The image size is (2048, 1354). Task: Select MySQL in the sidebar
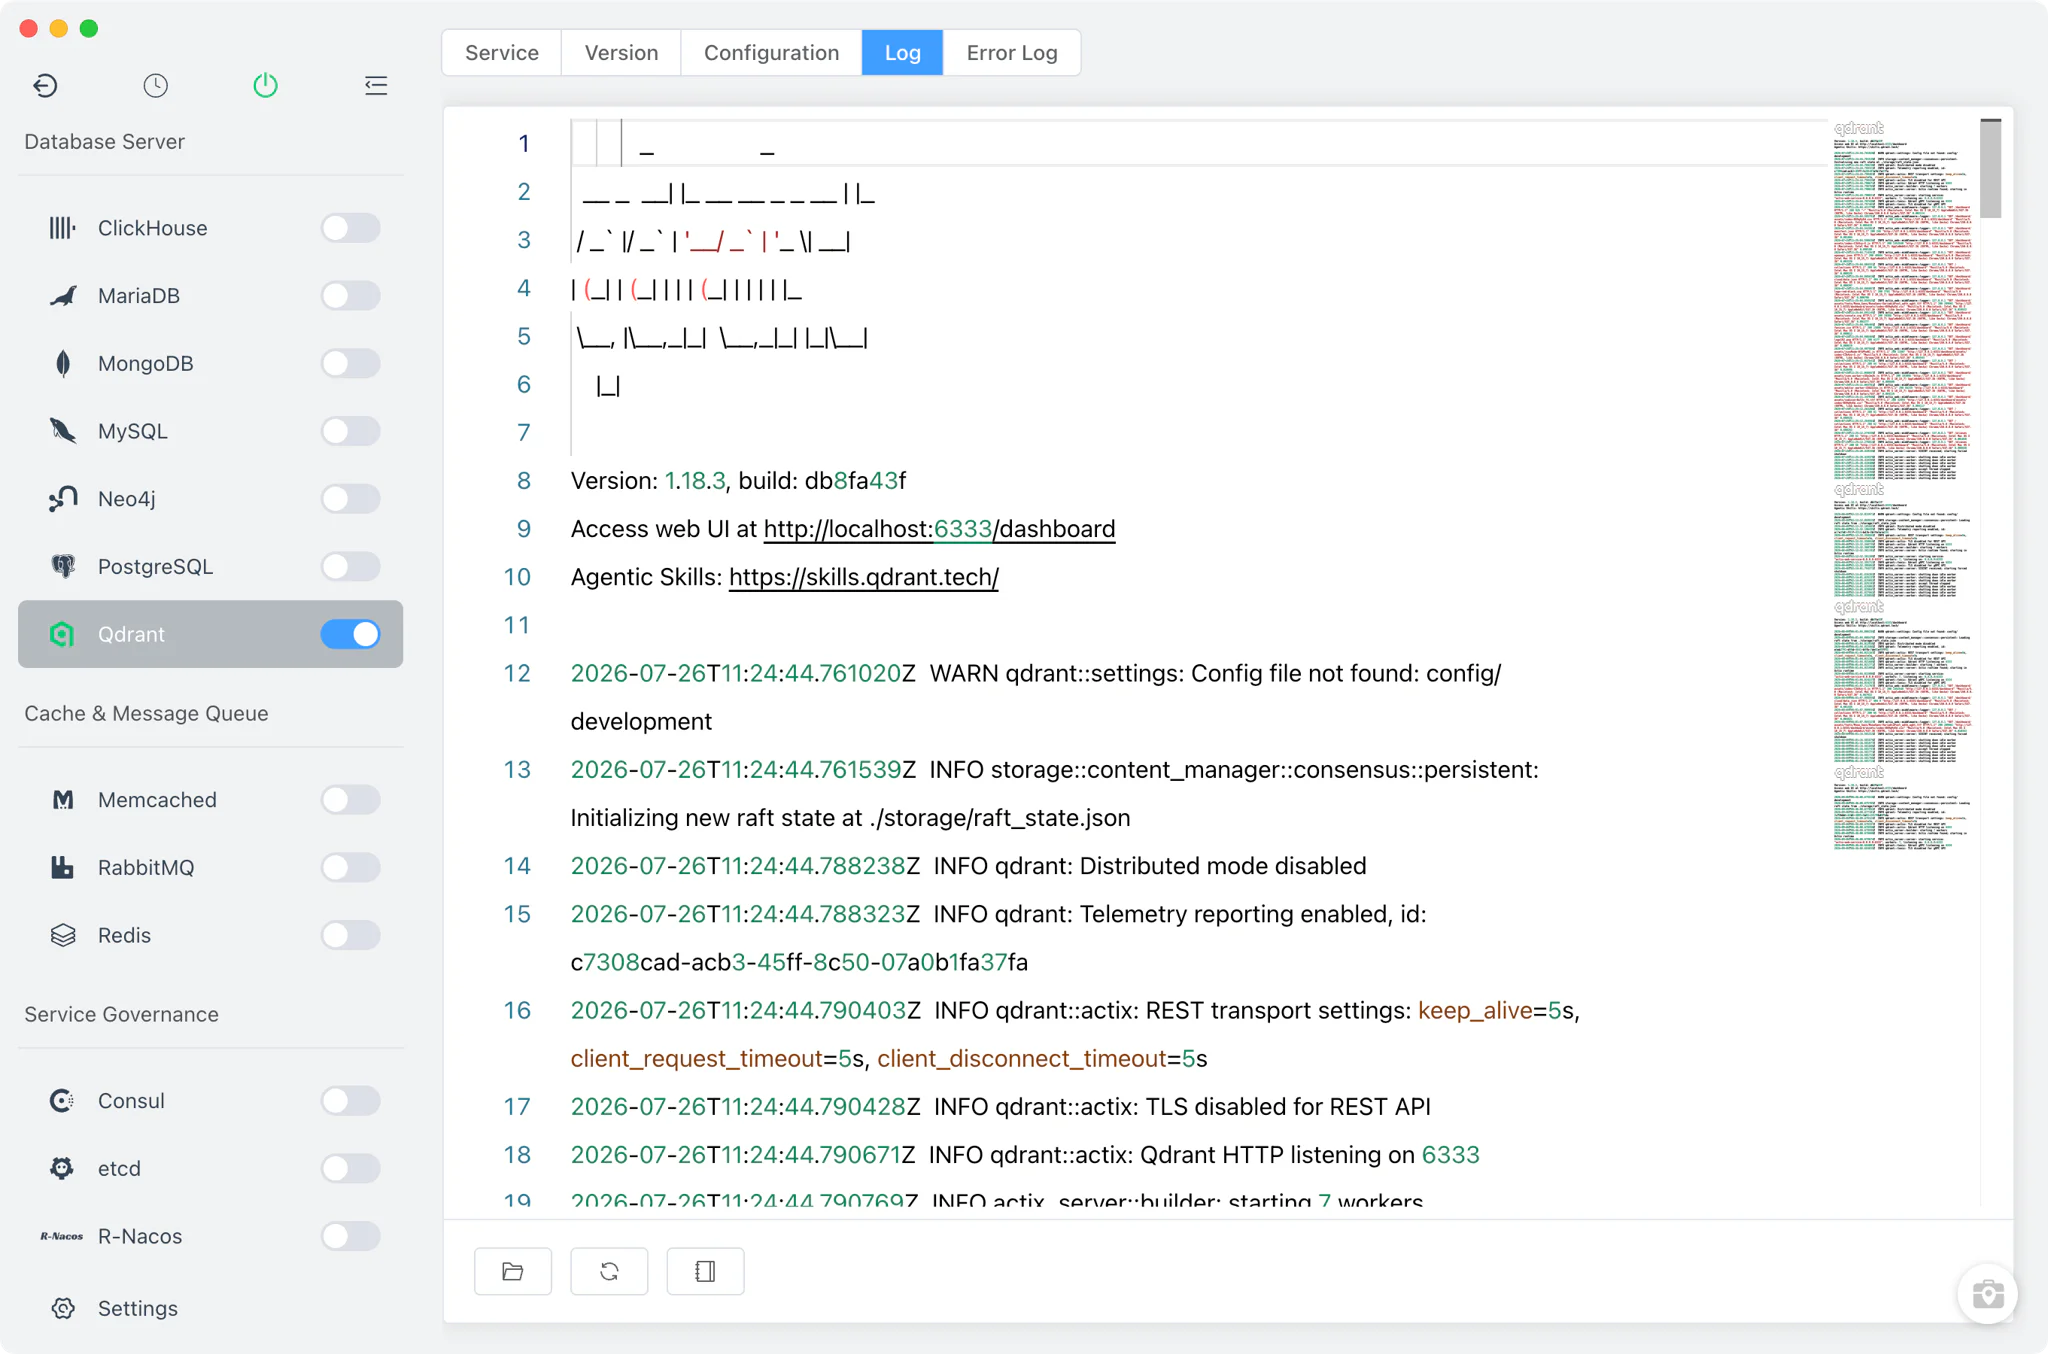point(210,431)
